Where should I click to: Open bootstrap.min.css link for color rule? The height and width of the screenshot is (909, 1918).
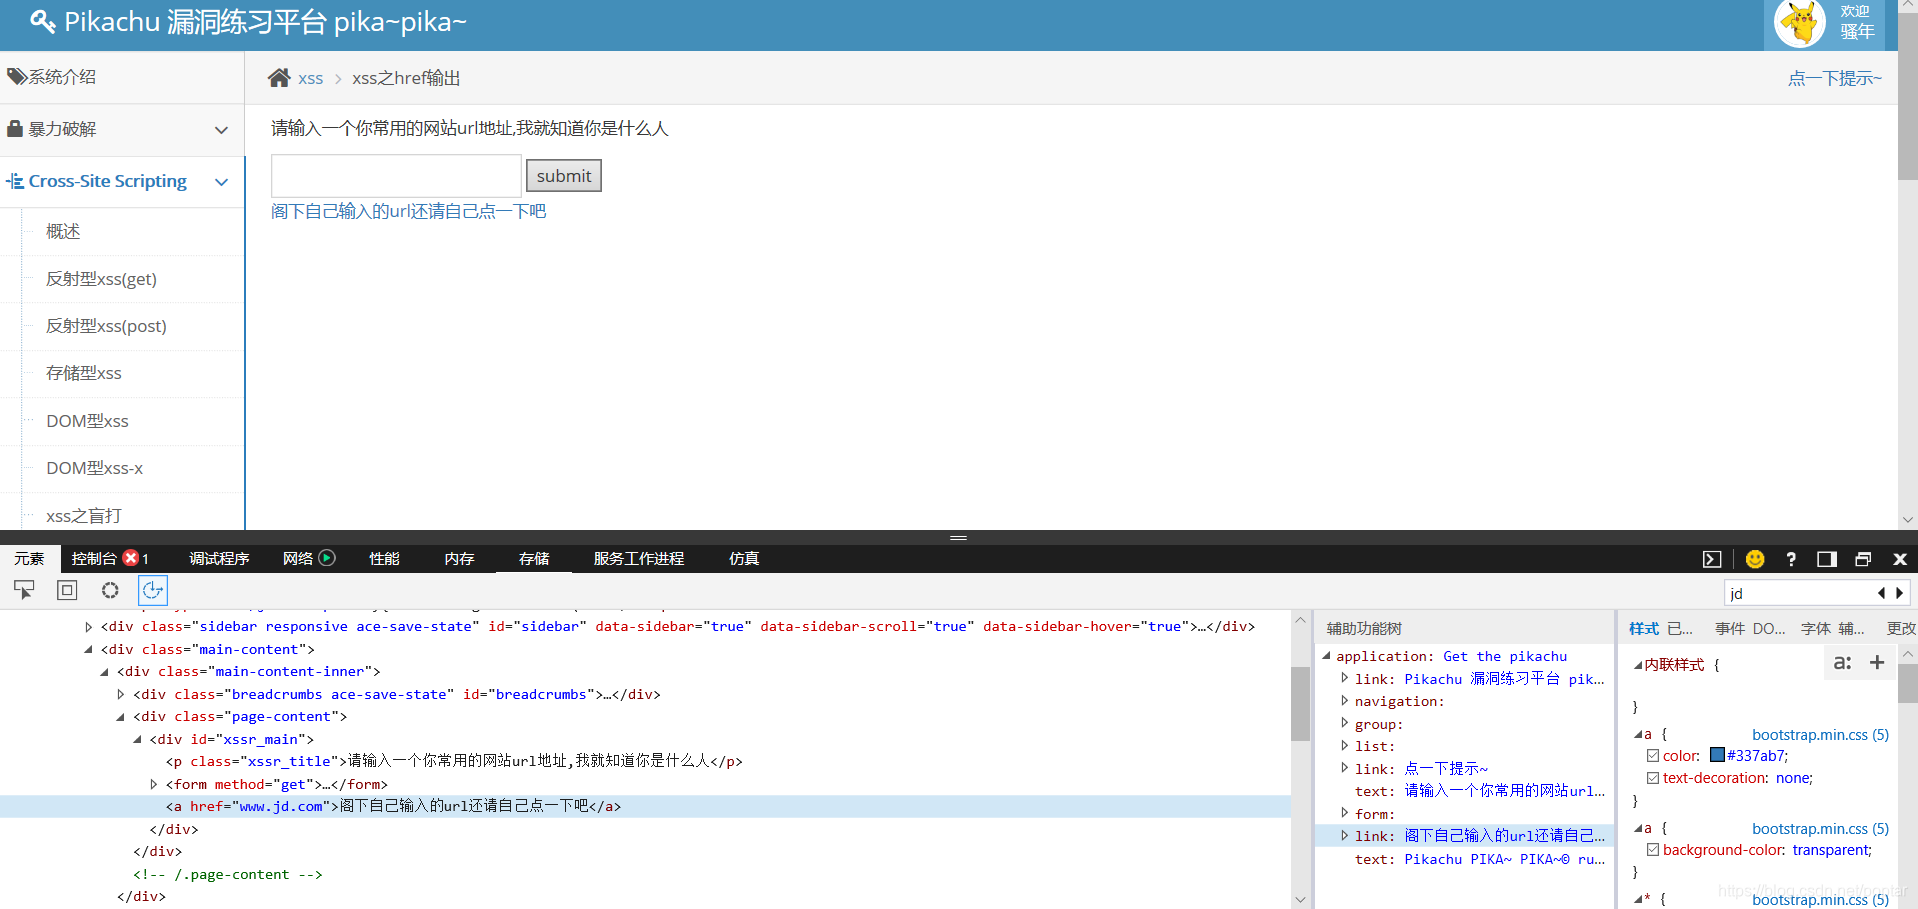click(x=1820, y=734)
